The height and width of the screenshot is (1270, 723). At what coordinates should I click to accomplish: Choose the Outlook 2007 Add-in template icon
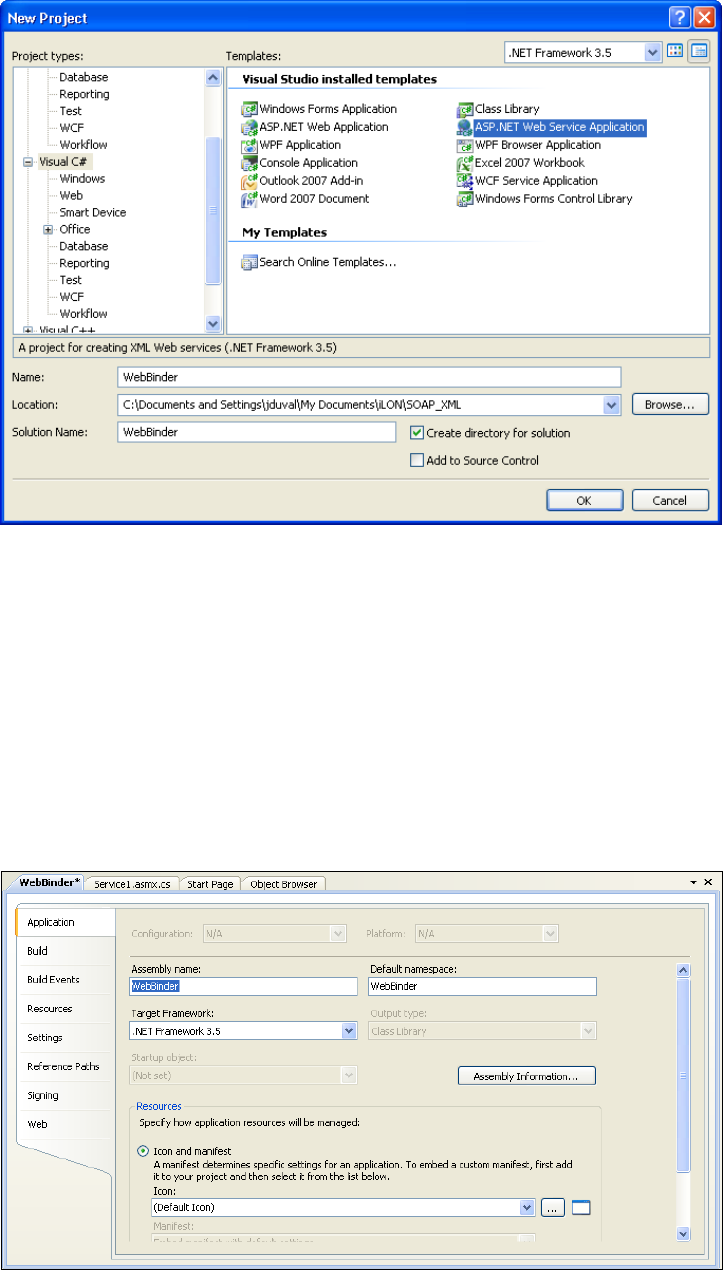[250, 181]
